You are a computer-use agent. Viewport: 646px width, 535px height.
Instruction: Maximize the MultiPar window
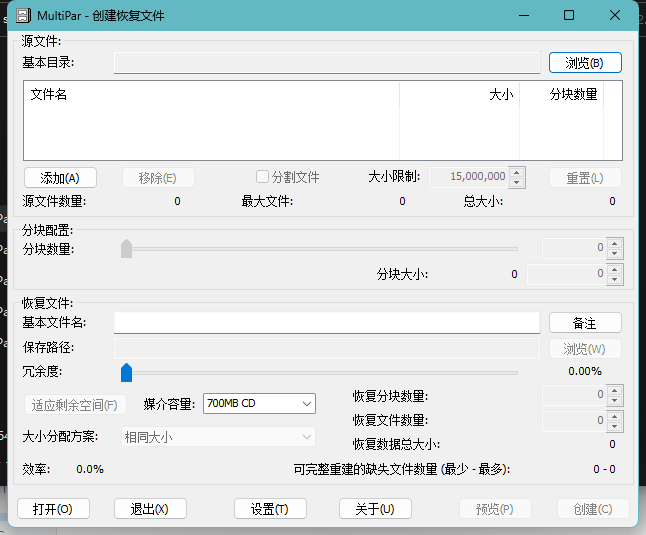click(569, 16)
